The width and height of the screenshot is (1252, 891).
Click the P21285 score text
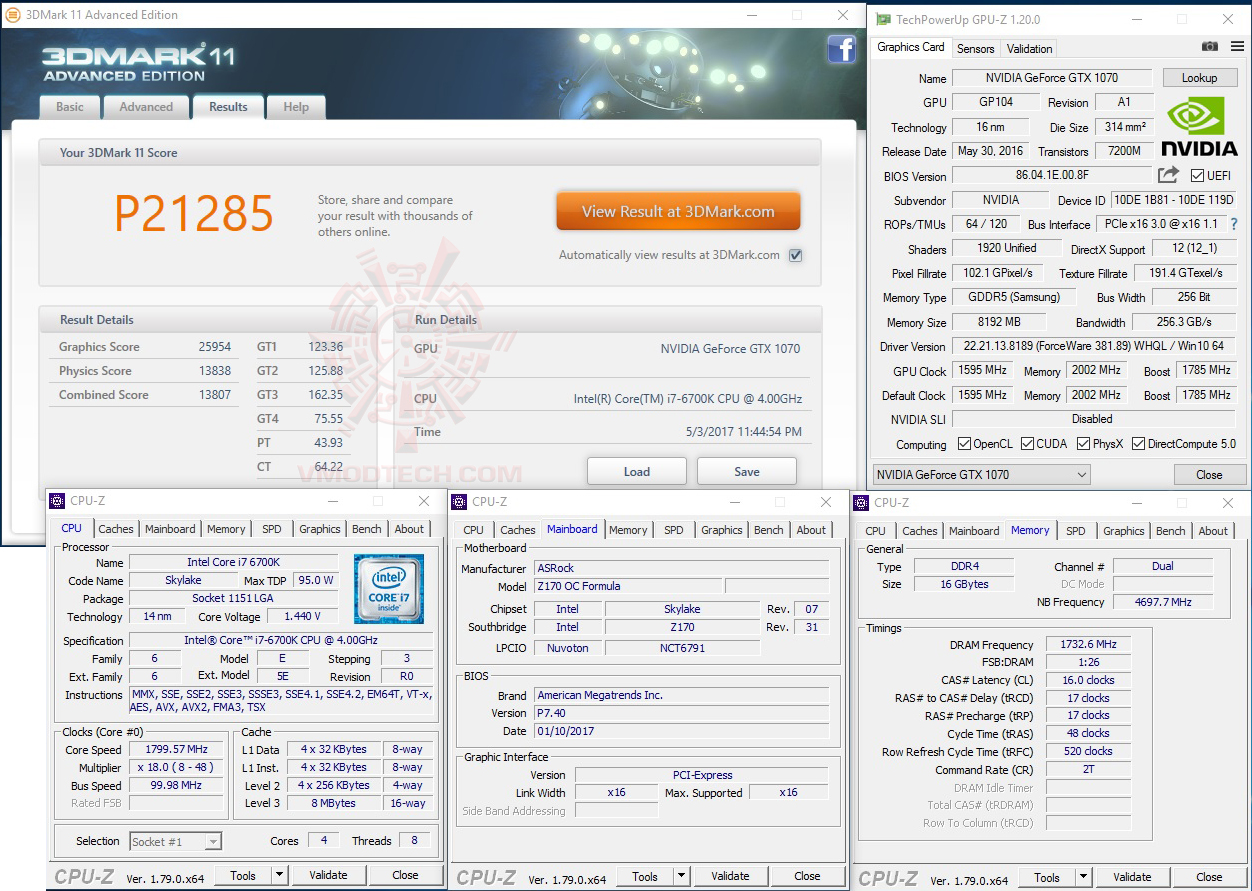point(193,213)
